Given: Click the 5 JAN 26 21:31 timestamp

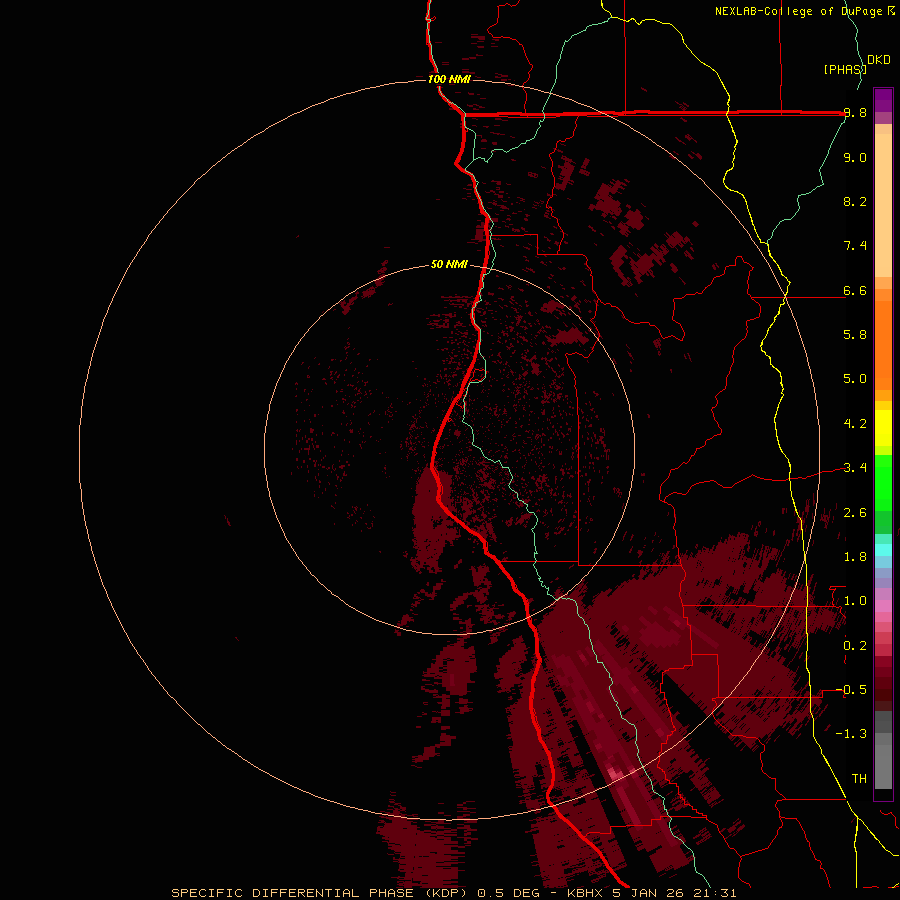Looking at the screenshot, I should [x=675, y=893].
